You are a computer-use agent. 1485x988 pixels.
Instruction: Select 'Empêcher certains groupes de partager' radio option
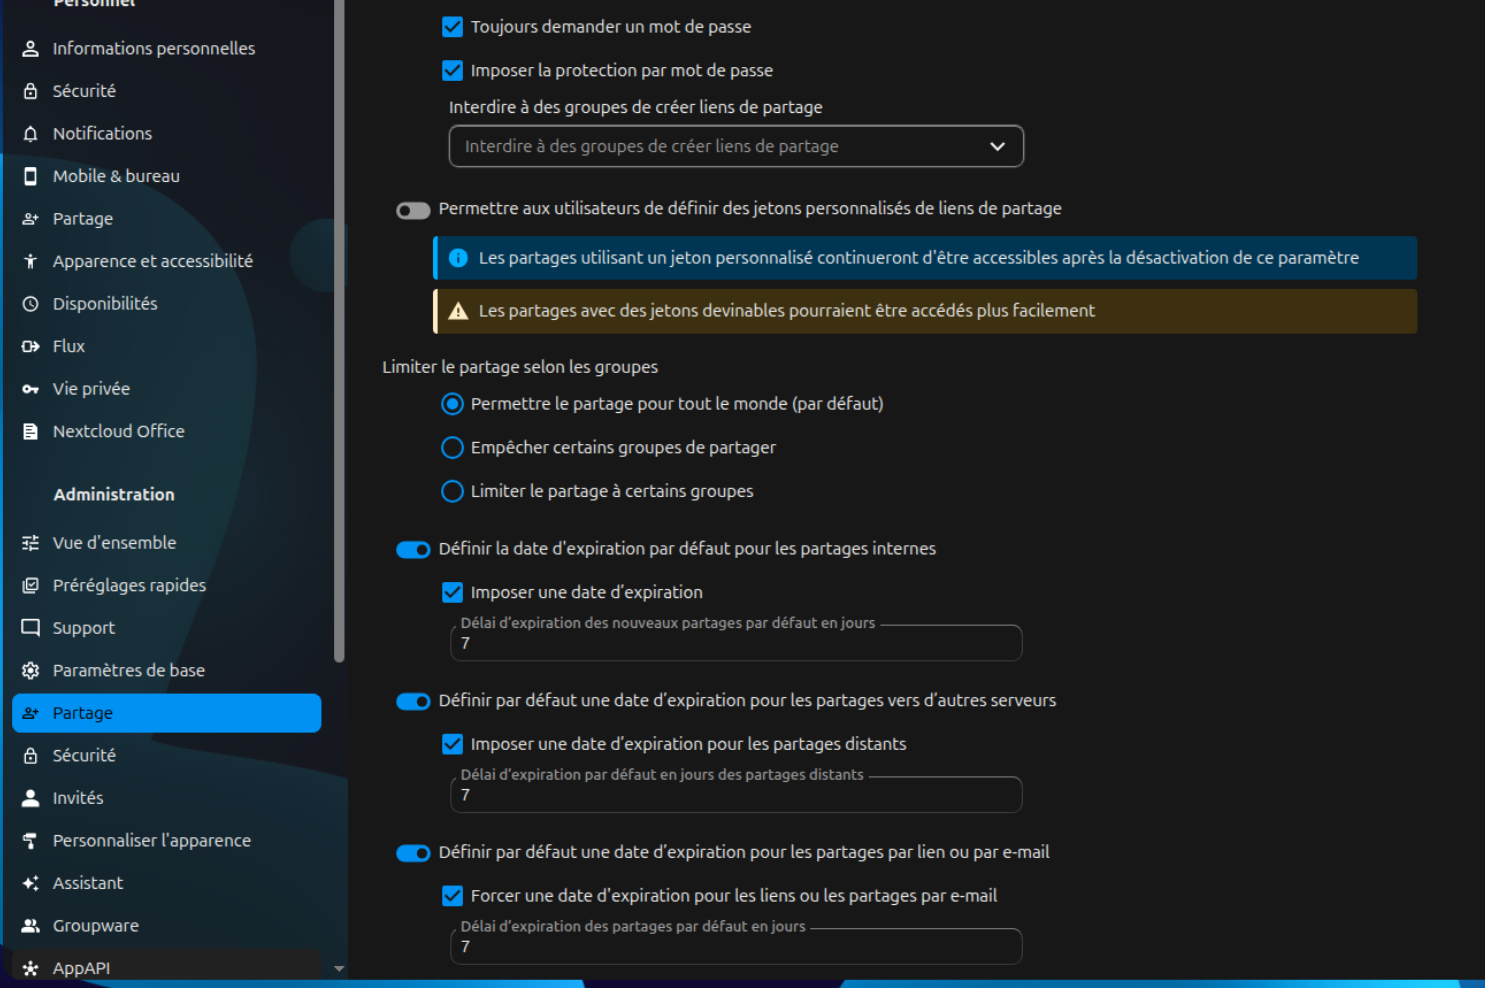pyautogui.click(x=453, y=448)
